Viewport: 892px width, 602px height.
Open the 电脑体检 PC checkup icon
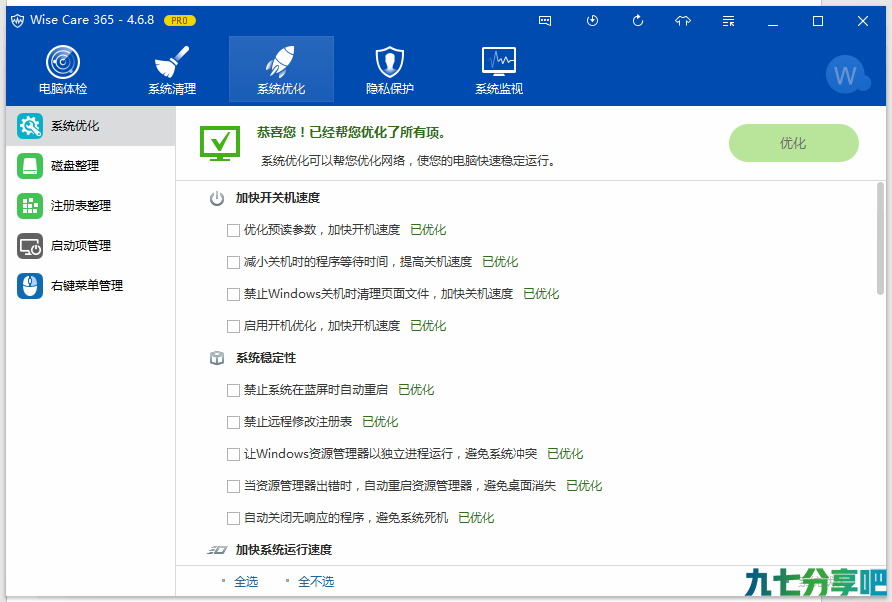pos(63,61)
